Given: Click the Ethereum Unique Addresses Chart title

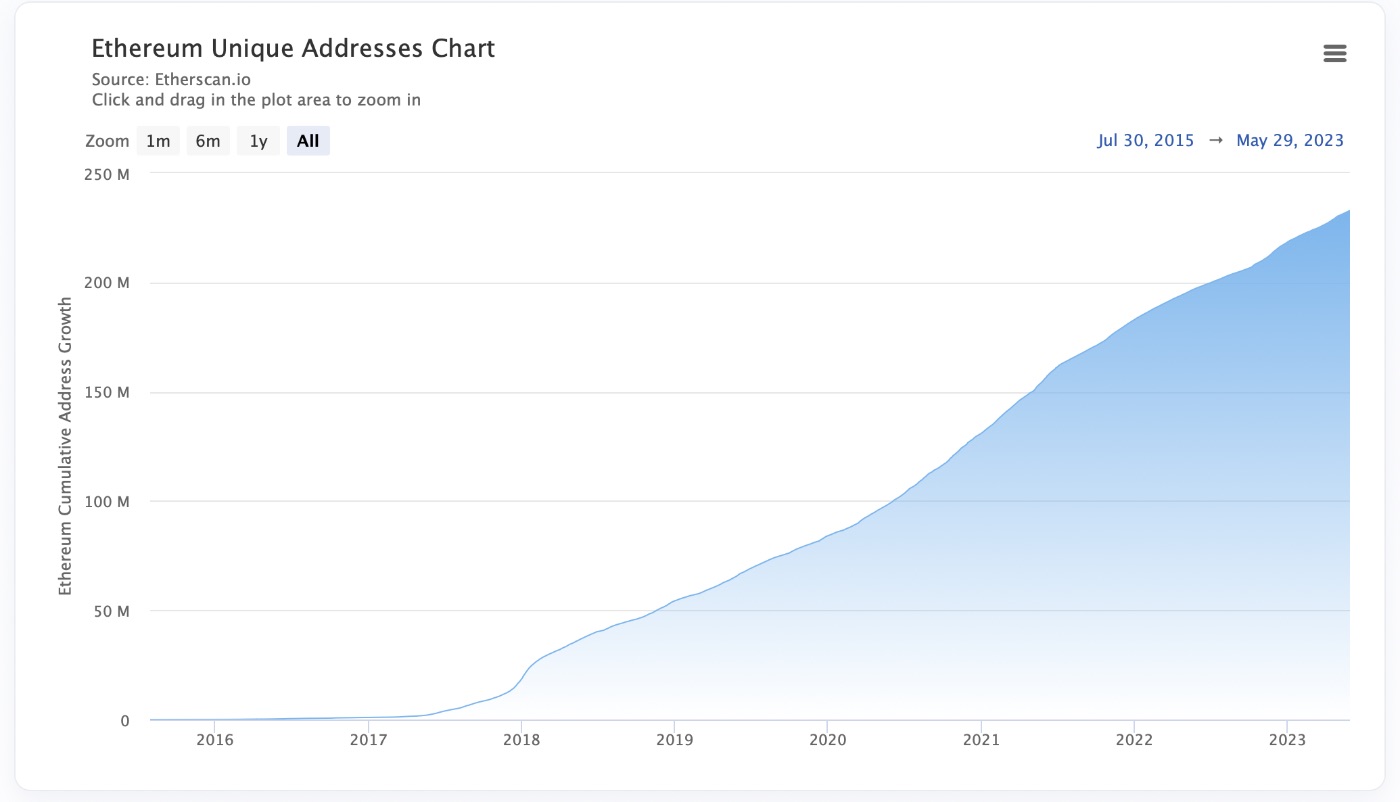Looking at the screenshot, I should [293, 48].
